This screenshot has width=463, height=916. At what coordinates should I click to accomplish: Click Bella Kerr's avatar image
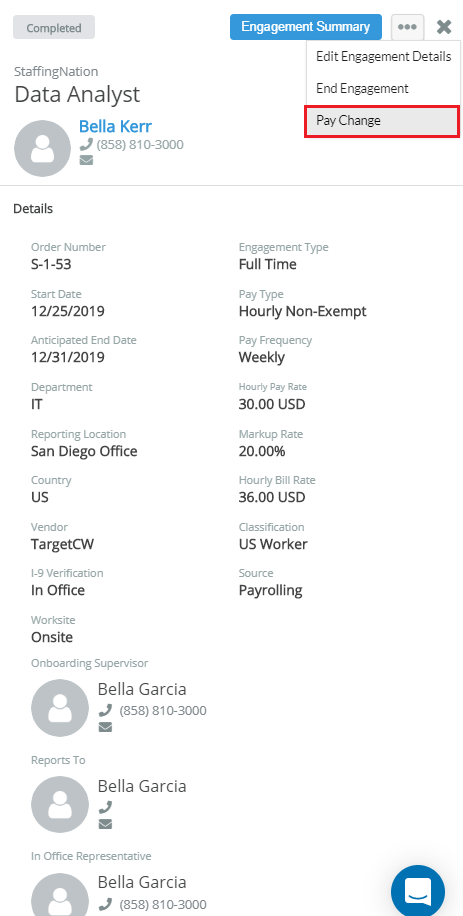click(42, 148)
